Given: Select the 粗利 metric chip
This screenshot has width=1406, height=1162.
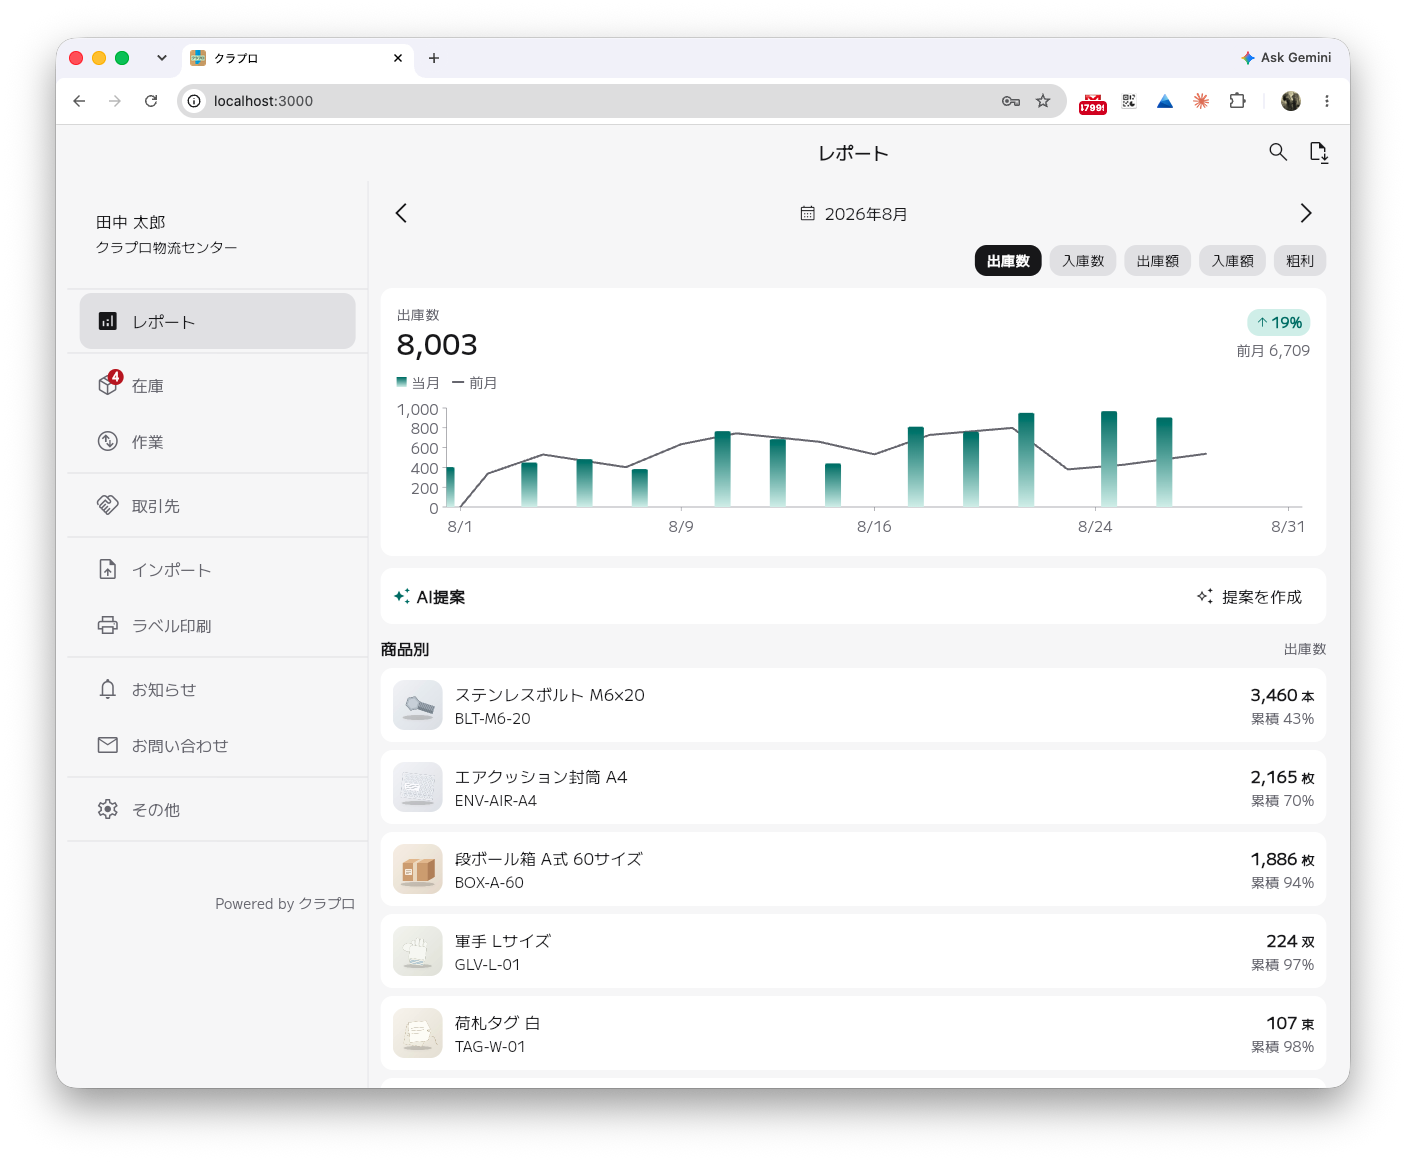Looking at the screenshot, I should 1300,261.
